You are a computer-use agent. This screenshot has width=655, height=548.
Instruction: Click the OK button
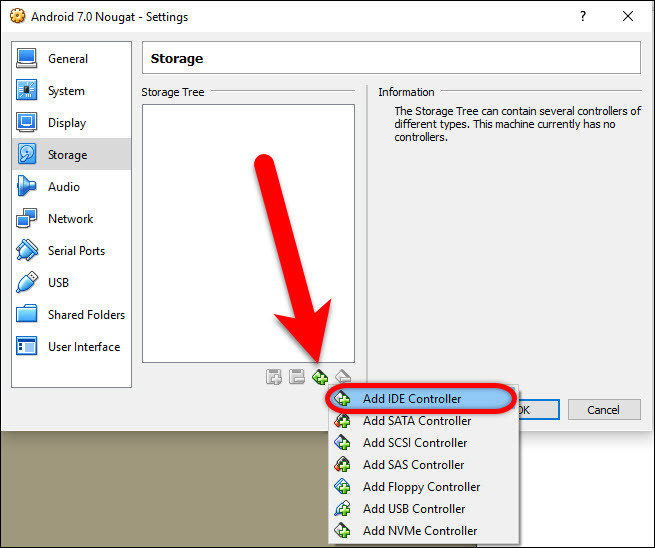pyautogui.click(x=538, y=410)
